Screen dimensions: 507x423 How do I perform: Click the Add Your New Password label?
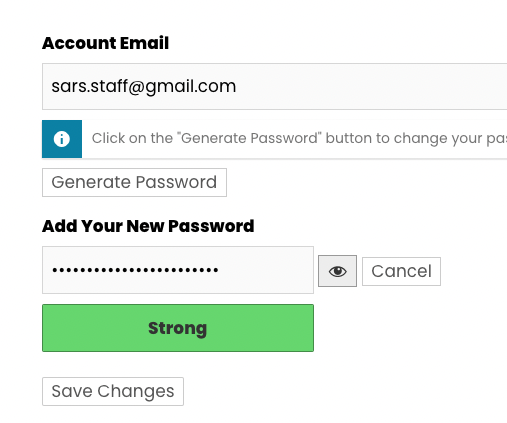tap(148, 226)
